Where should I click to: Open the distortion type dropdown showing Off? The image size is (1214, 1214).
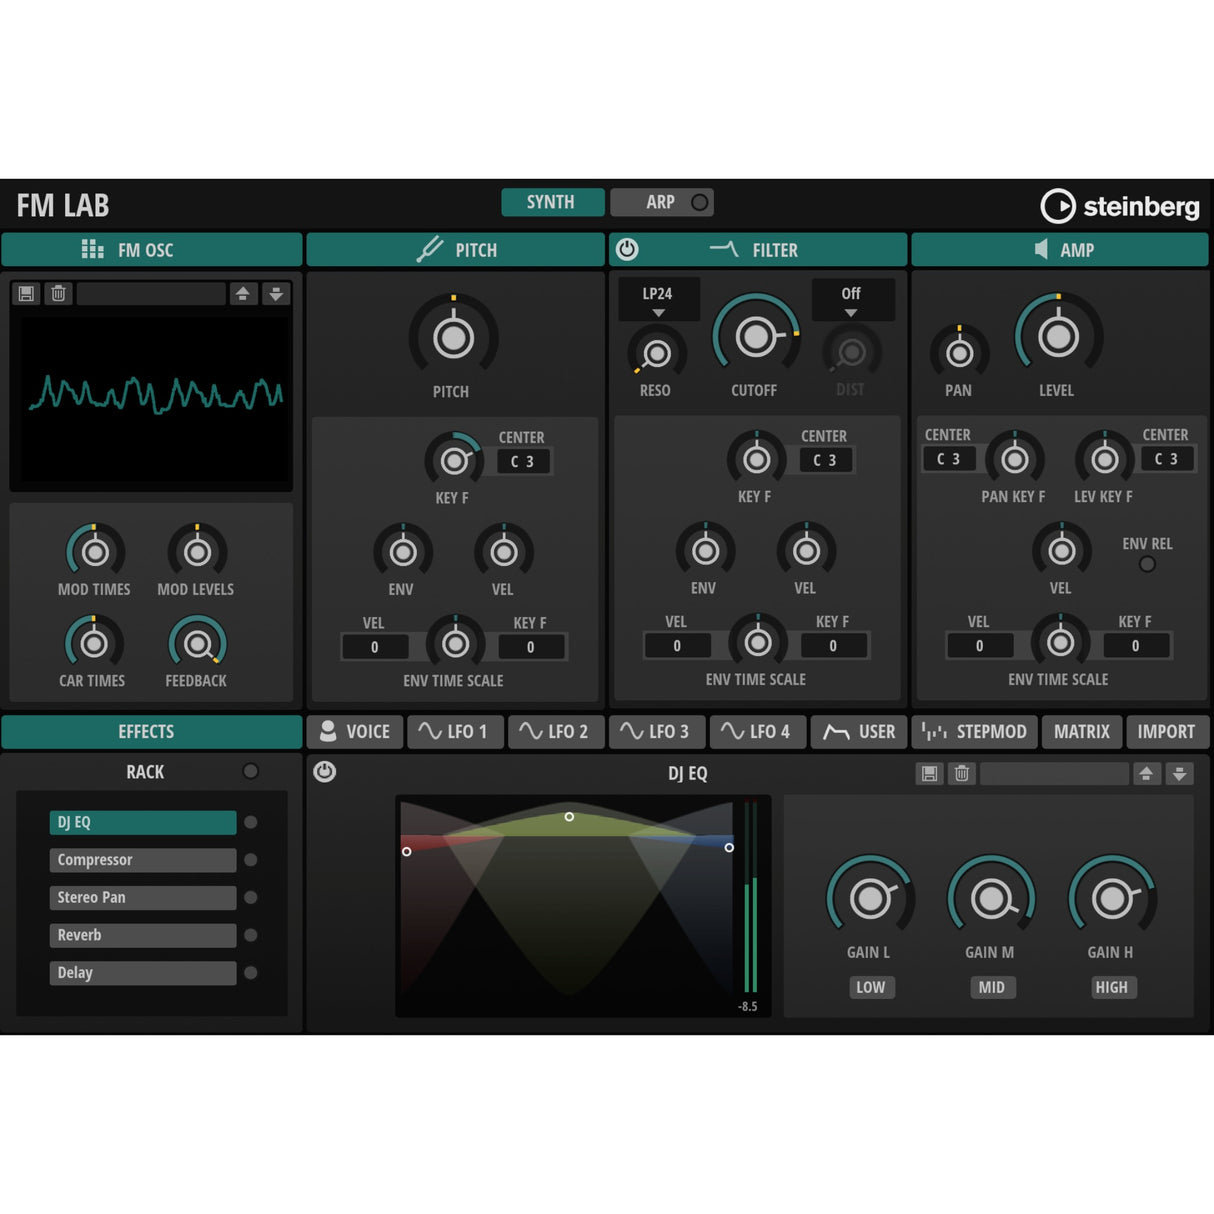(x=851, y=298)
